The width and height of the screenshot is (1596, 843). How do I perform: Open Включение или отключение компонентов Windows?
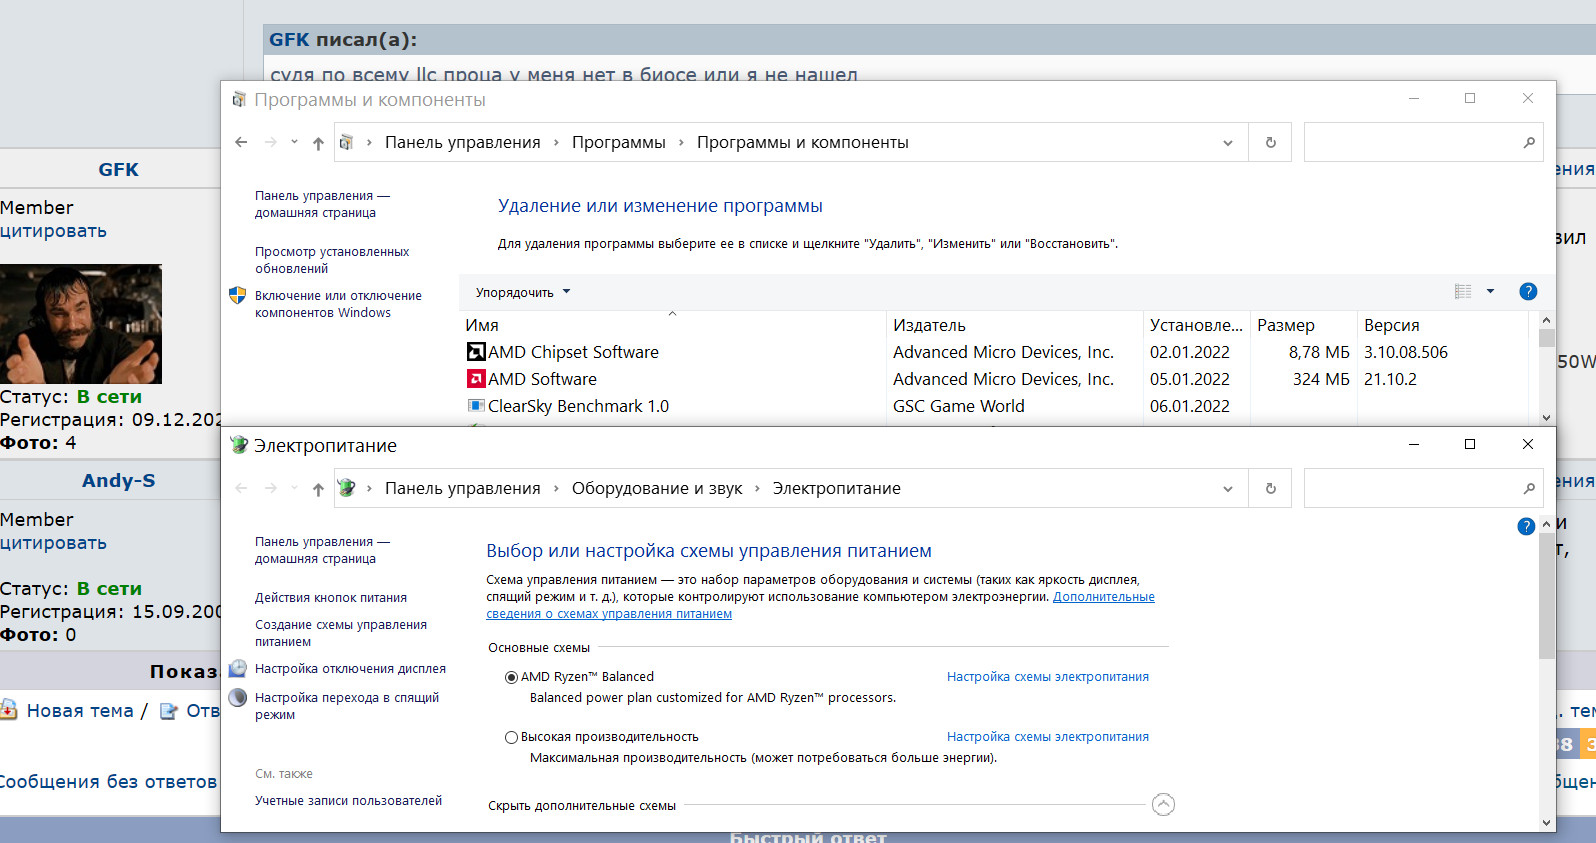coord(338,304)
